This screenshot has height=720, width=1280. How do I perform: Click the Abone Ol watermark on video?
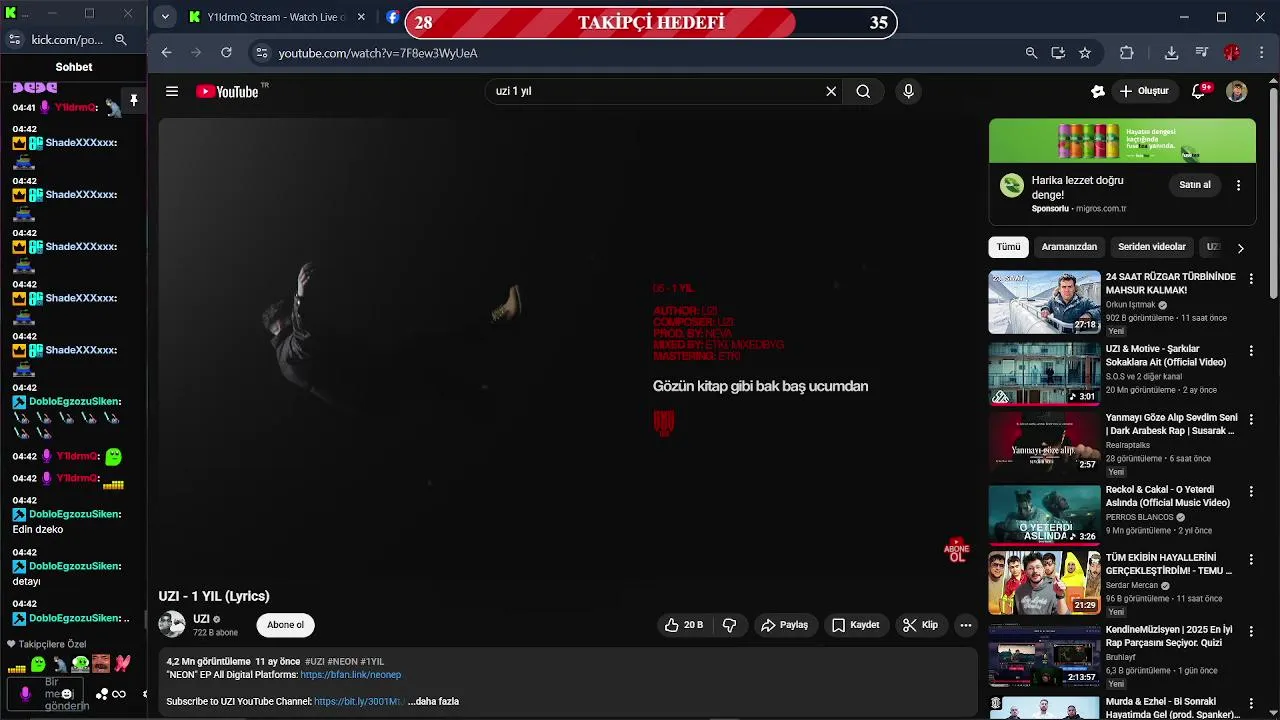point(957,550)
